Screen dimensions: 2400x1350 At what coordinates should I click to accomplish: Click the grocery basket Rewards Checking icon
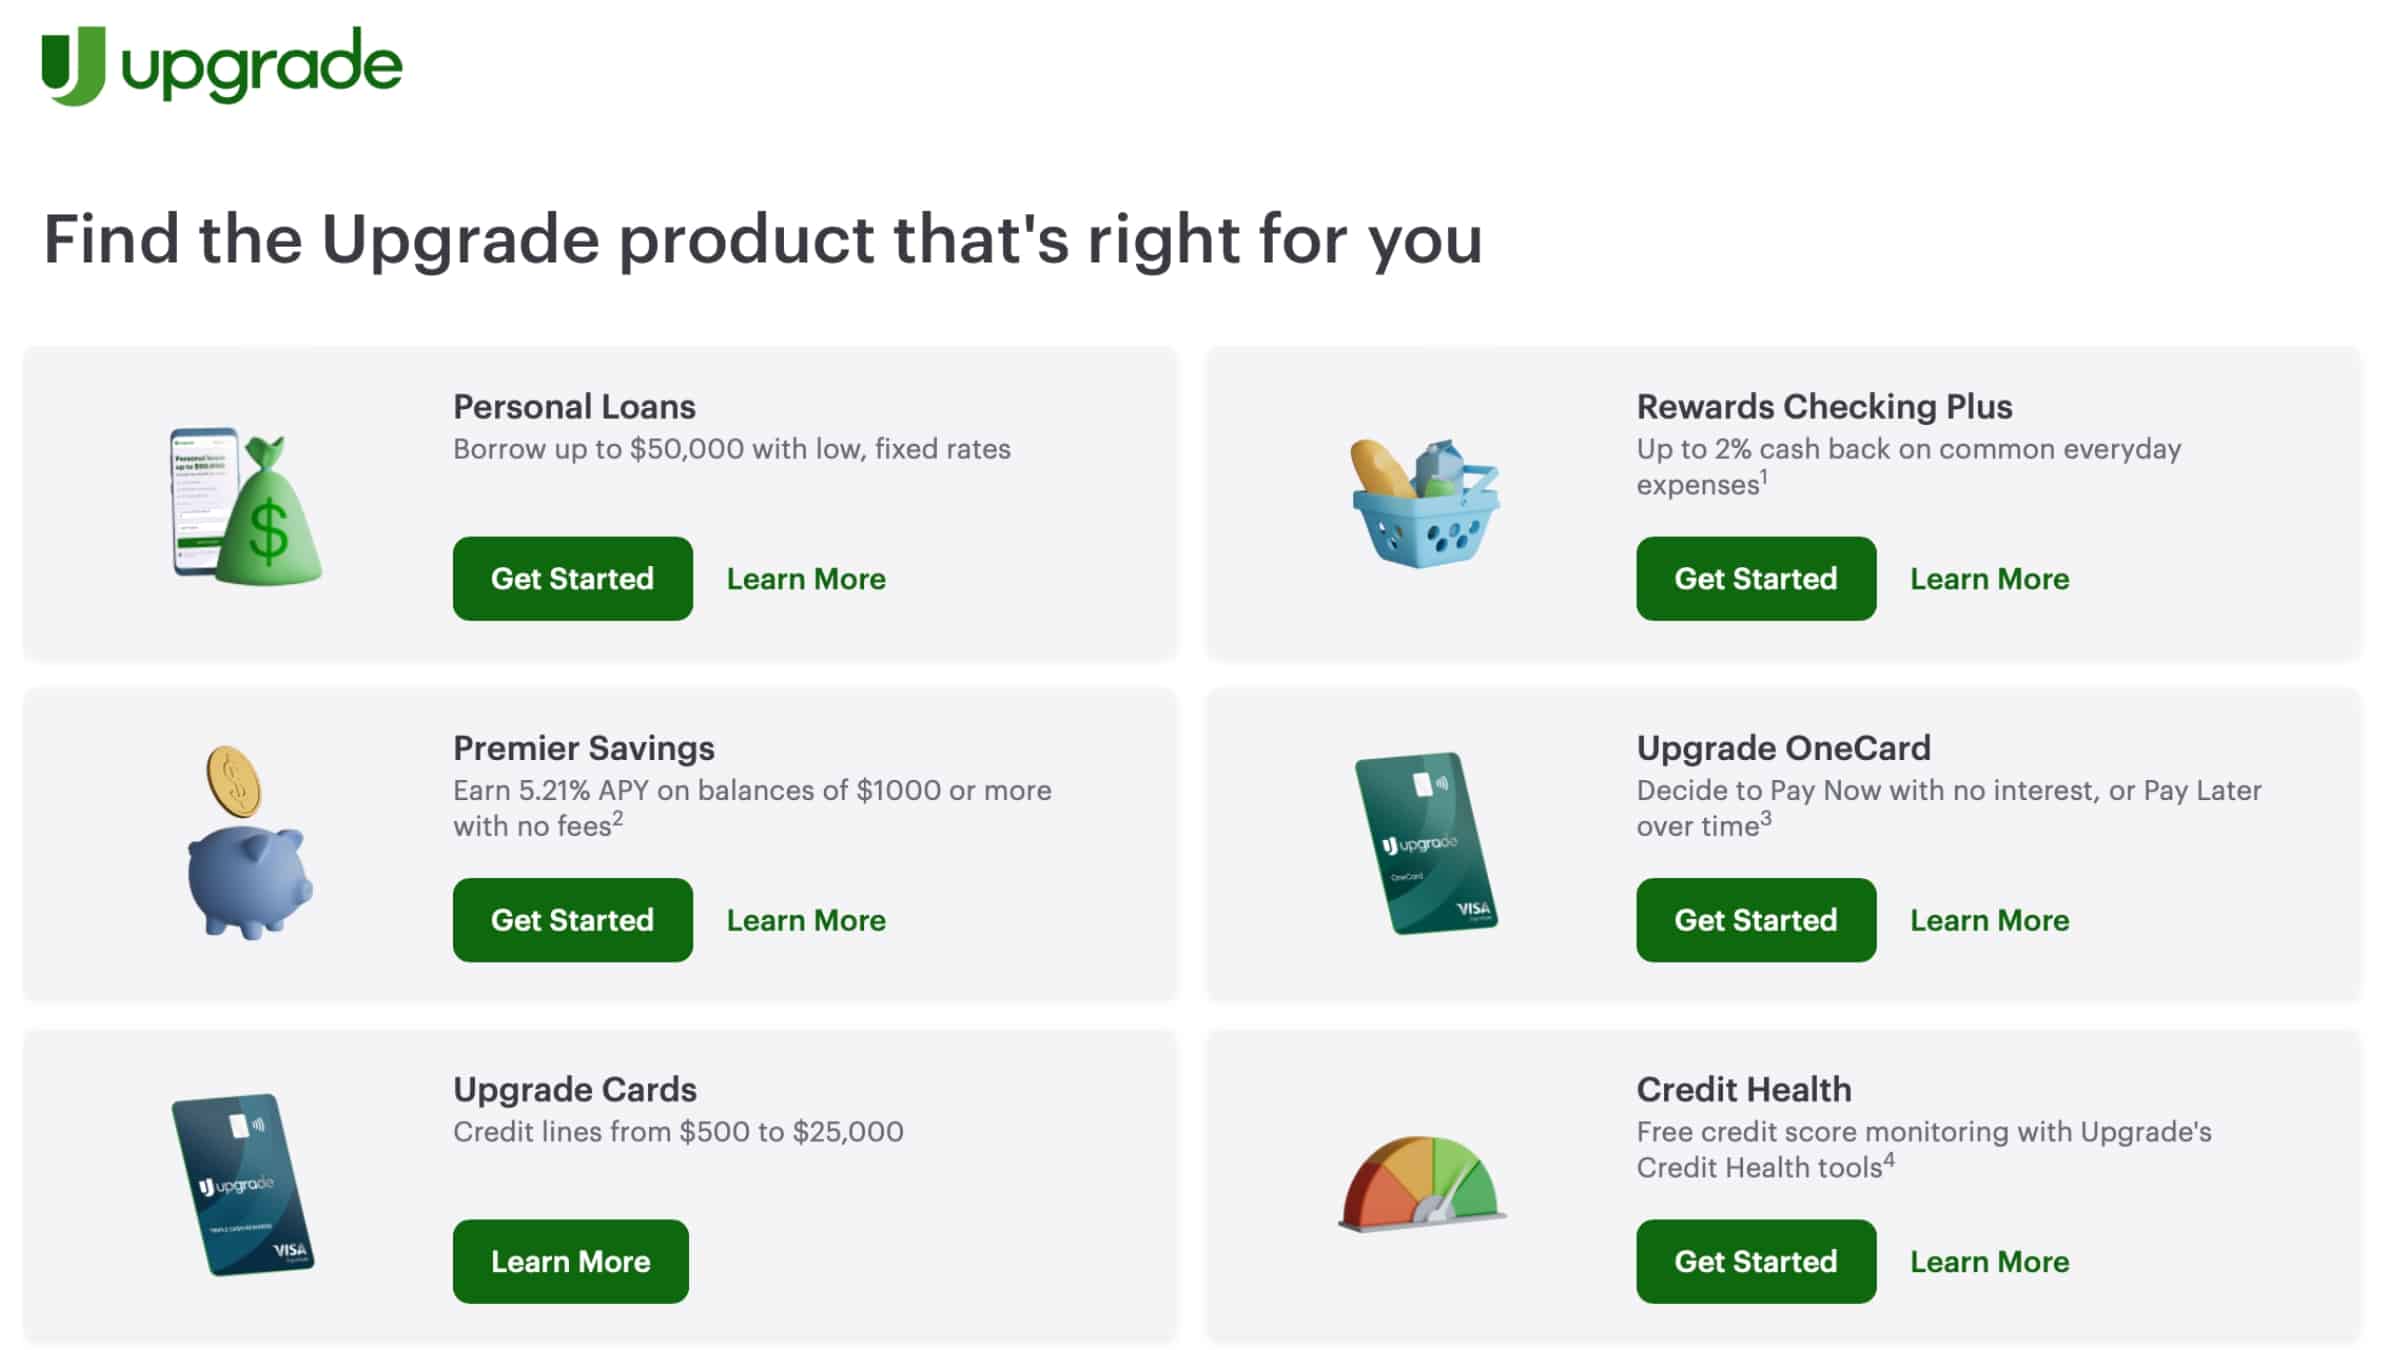1424,503
